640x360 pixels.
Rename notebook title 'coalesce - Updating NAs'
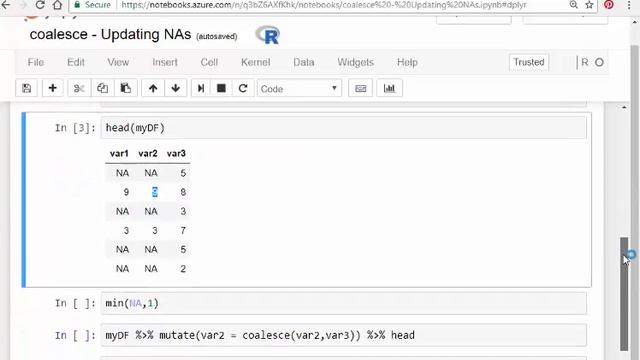[x=110, y=34]
